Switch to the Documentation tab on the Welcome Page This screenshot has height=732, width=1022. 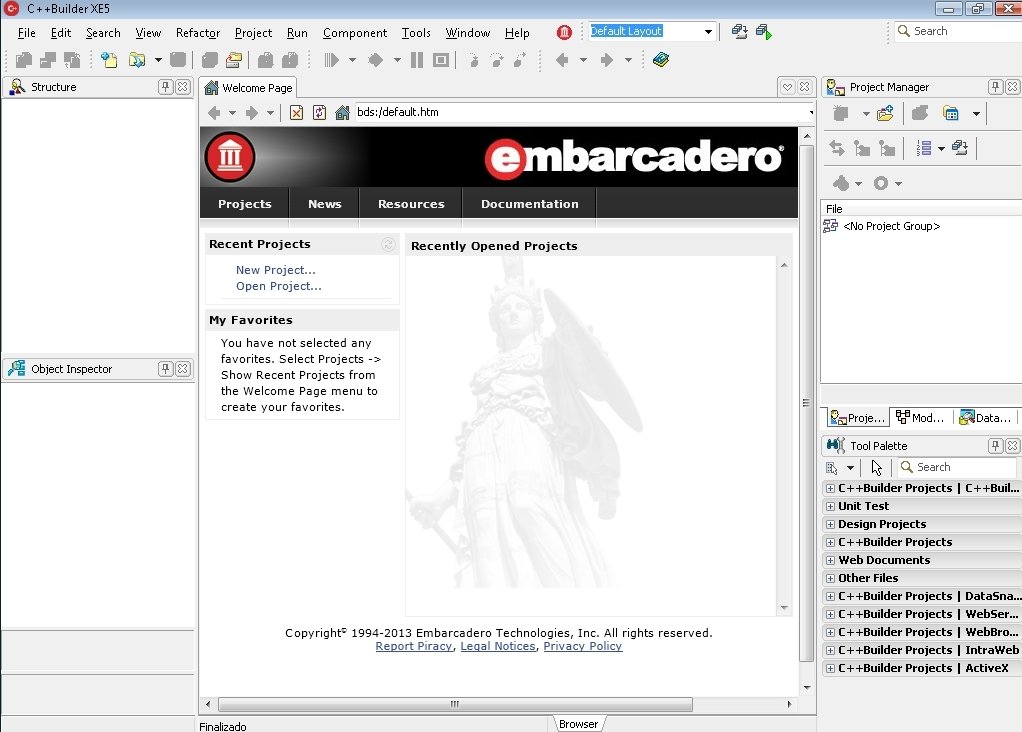coord(529,204)
